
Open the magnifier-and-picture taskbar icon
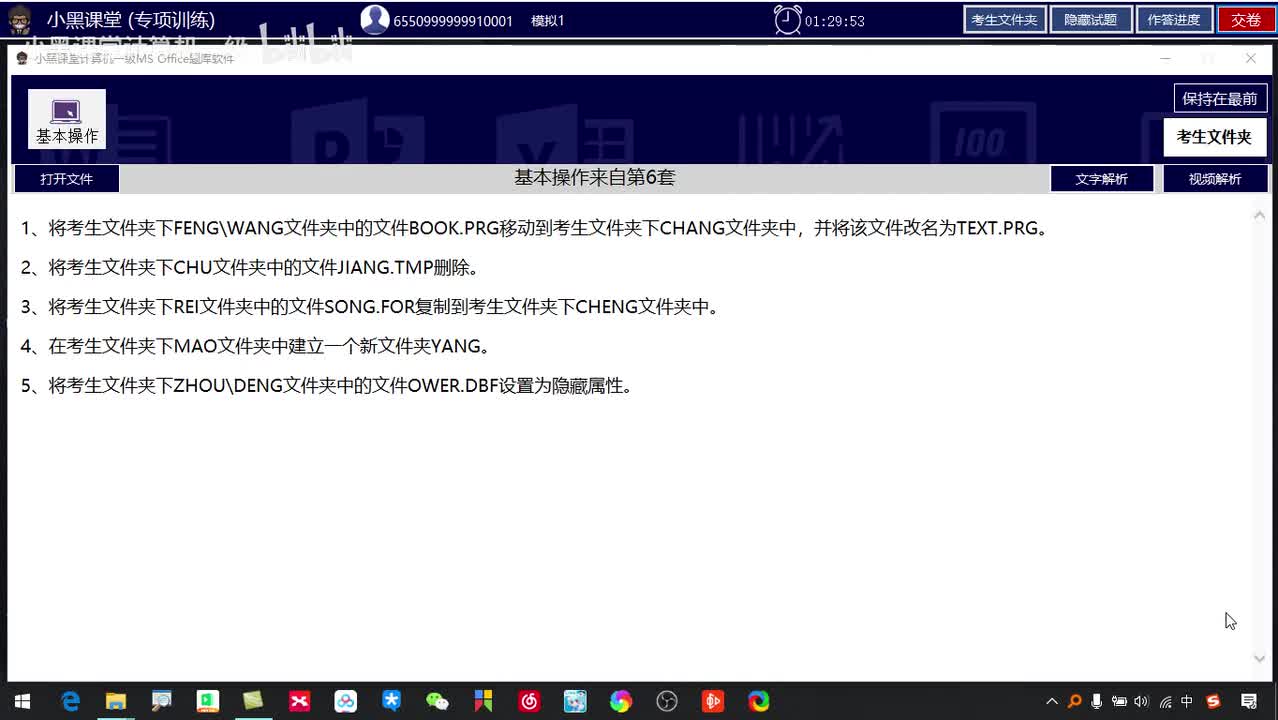tap(162, 701)
